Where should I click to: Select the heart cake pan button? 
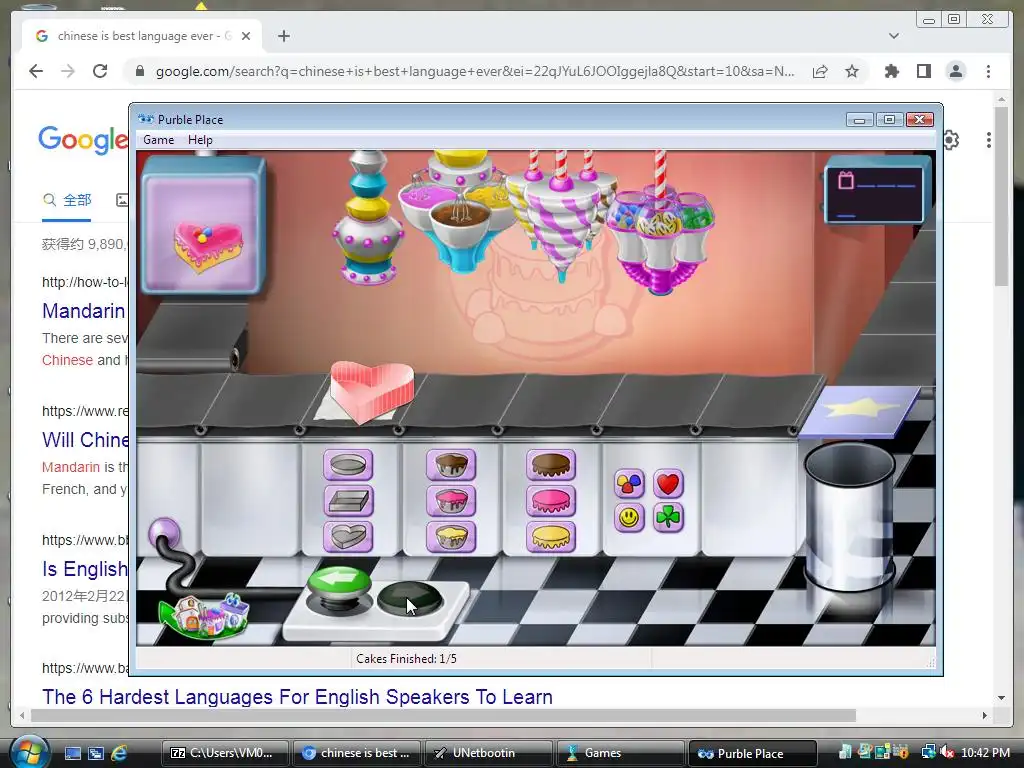pyautogui.click(x=348, y=537)
